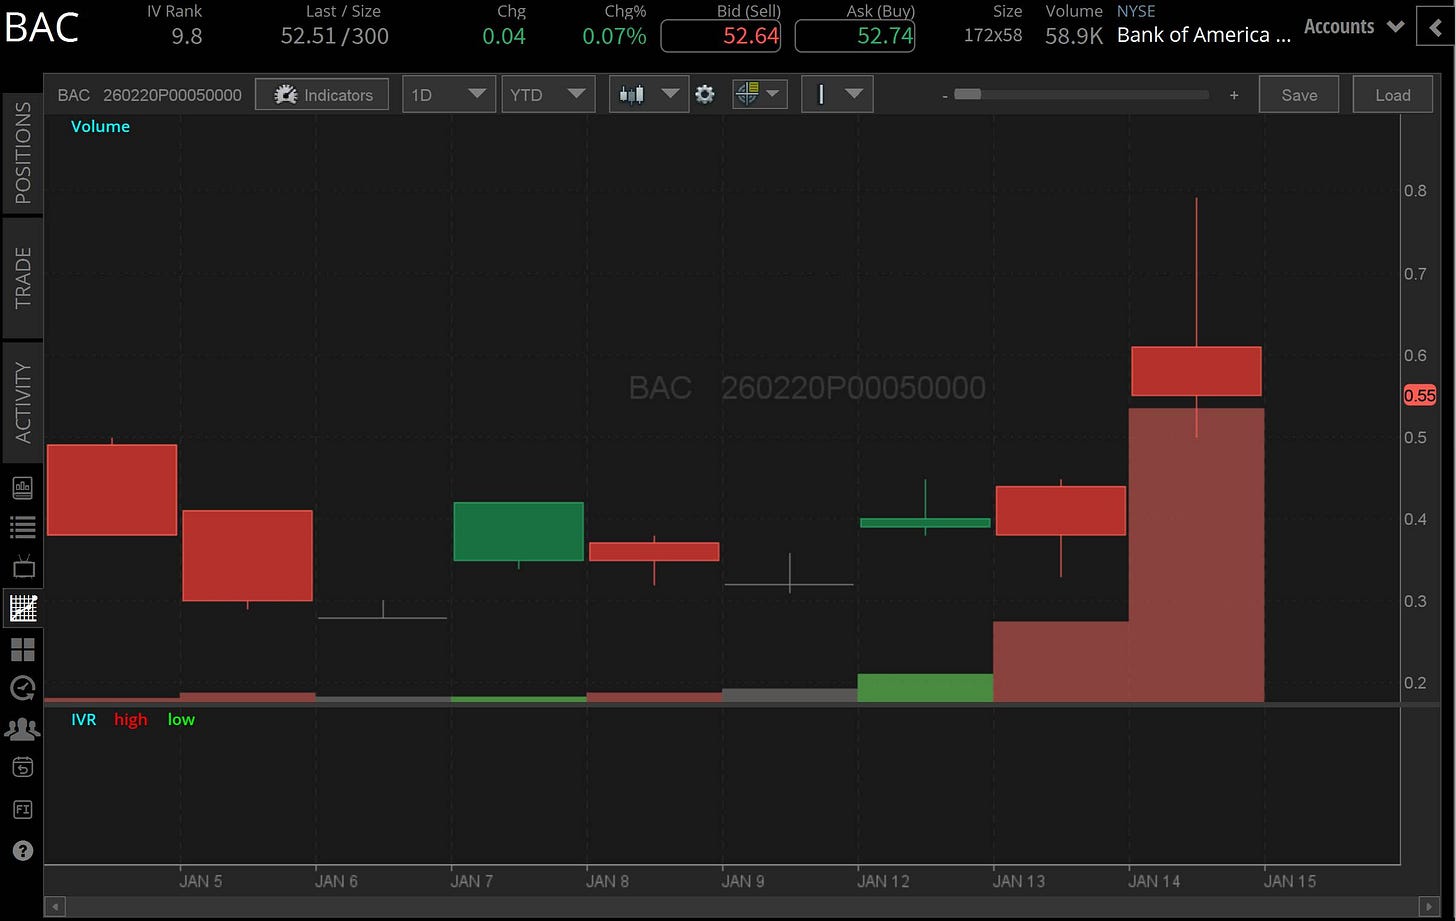This screenshot has height=921, width=1456.
Task: Expand the Accounts dropdown
Action: tap(1355, 27)
